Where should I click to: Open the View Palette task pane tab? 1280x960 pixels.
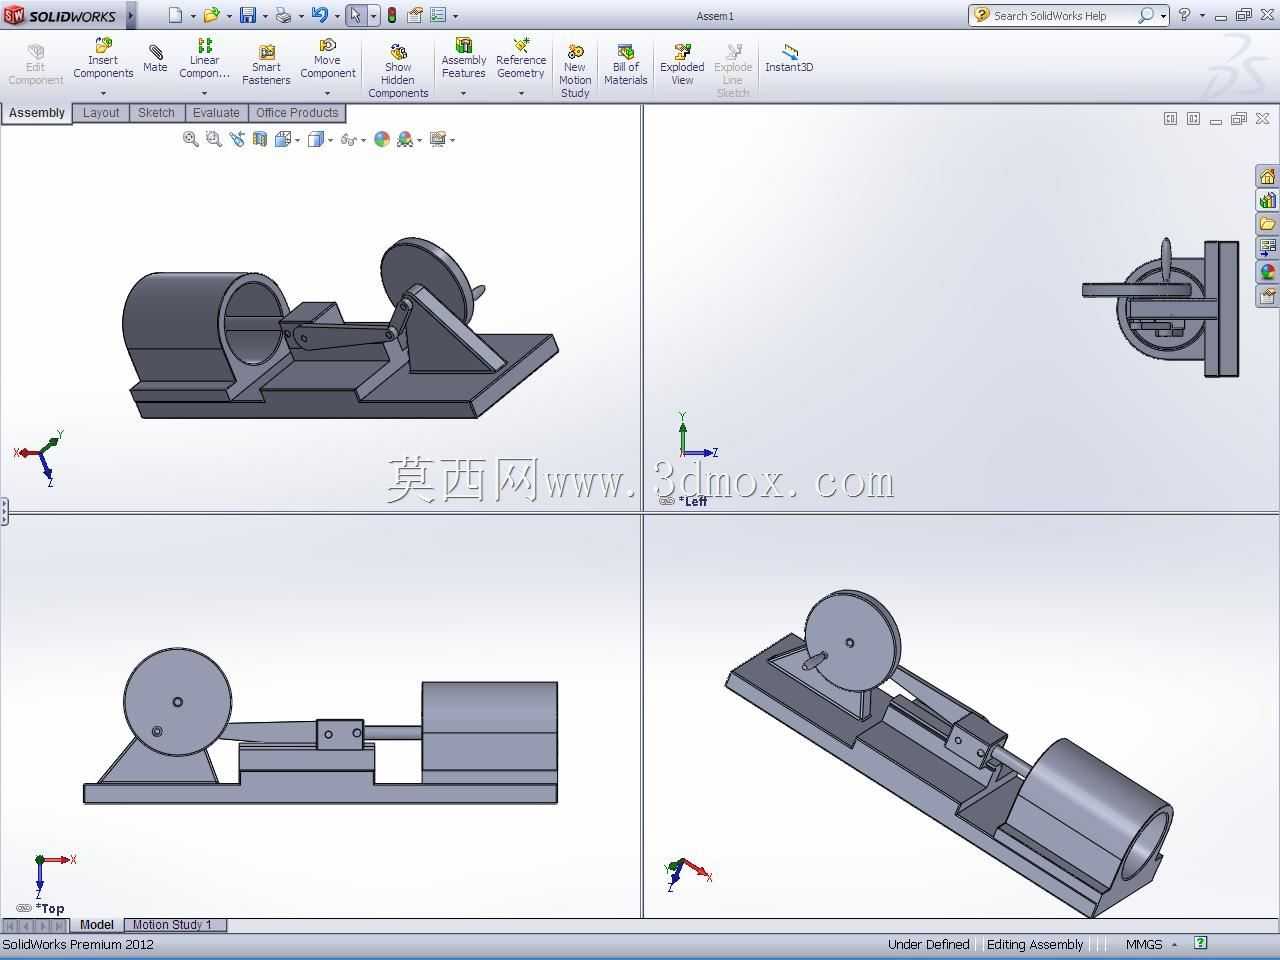click(1267, 247)
